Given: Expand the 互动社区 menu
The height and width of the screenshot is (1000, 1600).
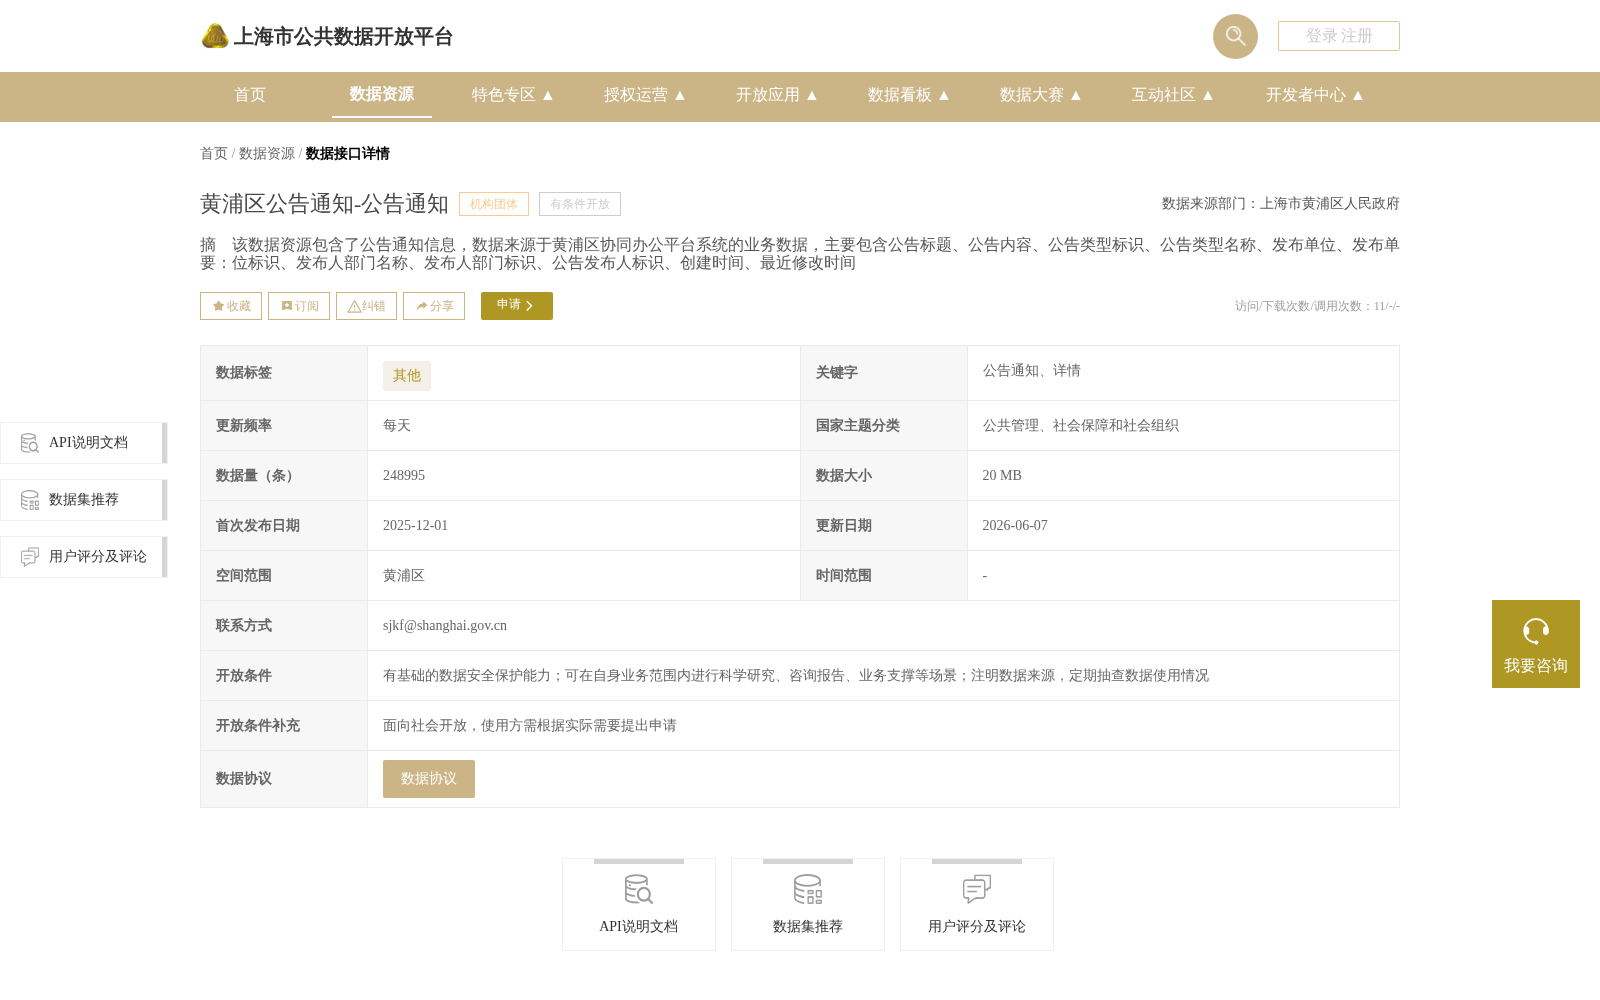Looking at the screenshot, I should [1173, 95].
